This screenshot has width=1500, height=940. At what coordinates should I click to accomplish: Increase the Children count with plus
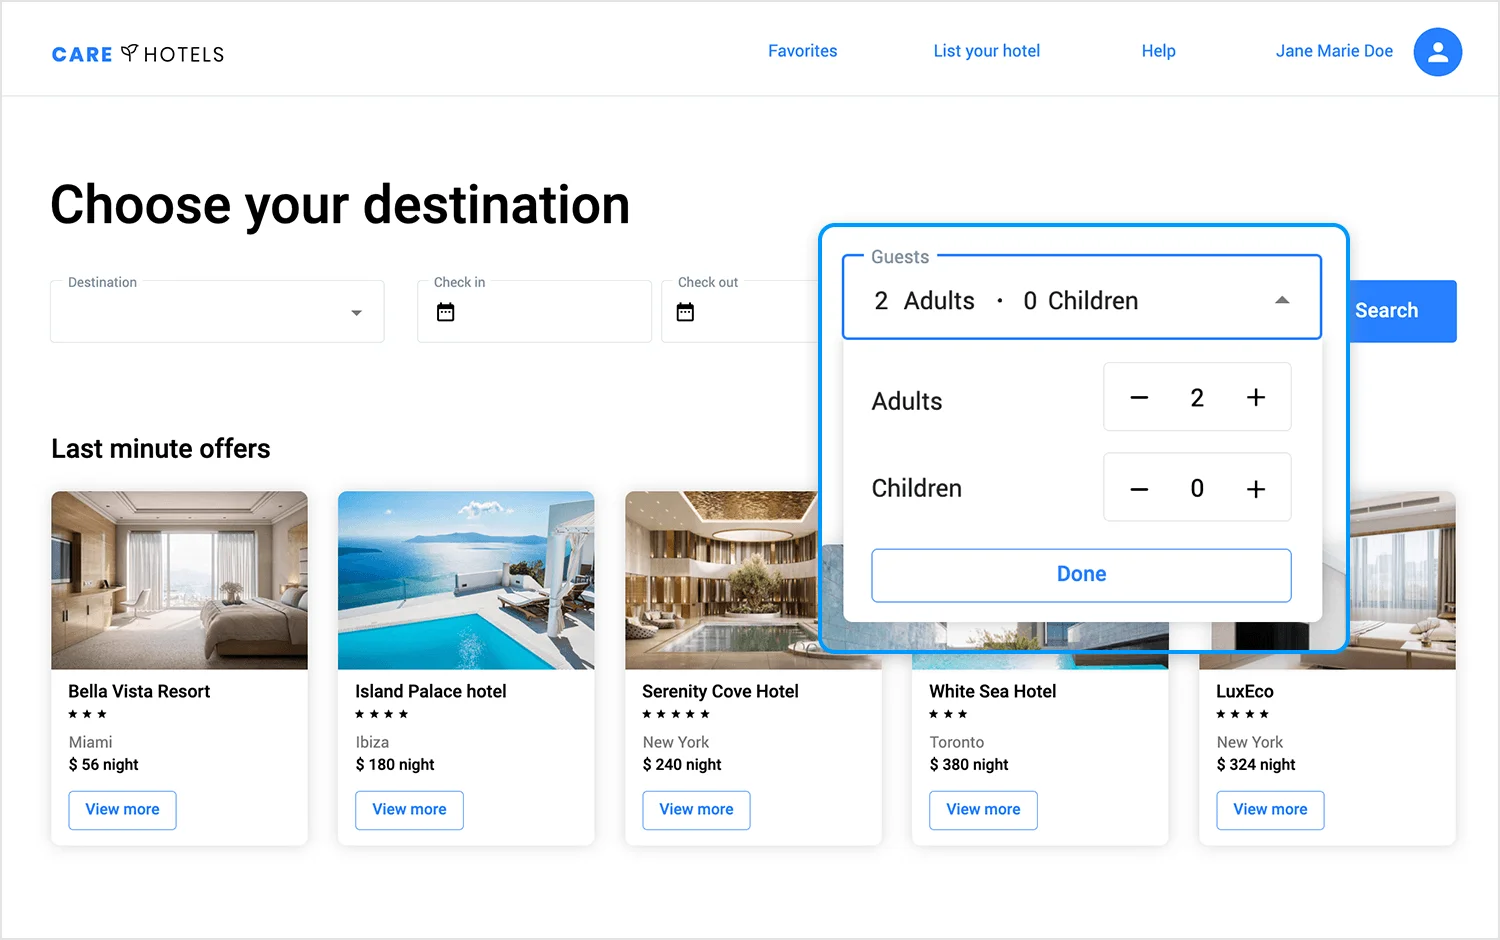point(1256,489)
